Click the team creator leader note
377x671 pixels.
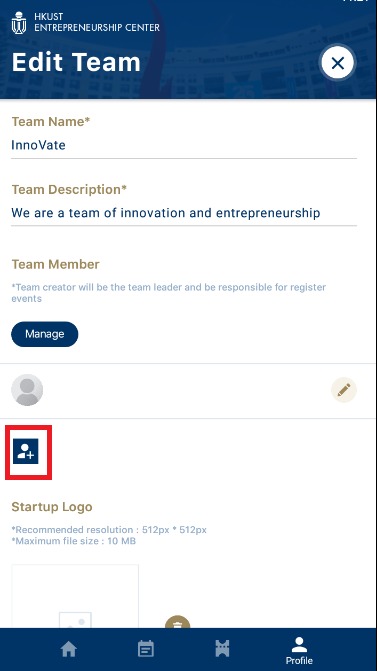coord(169,293)
